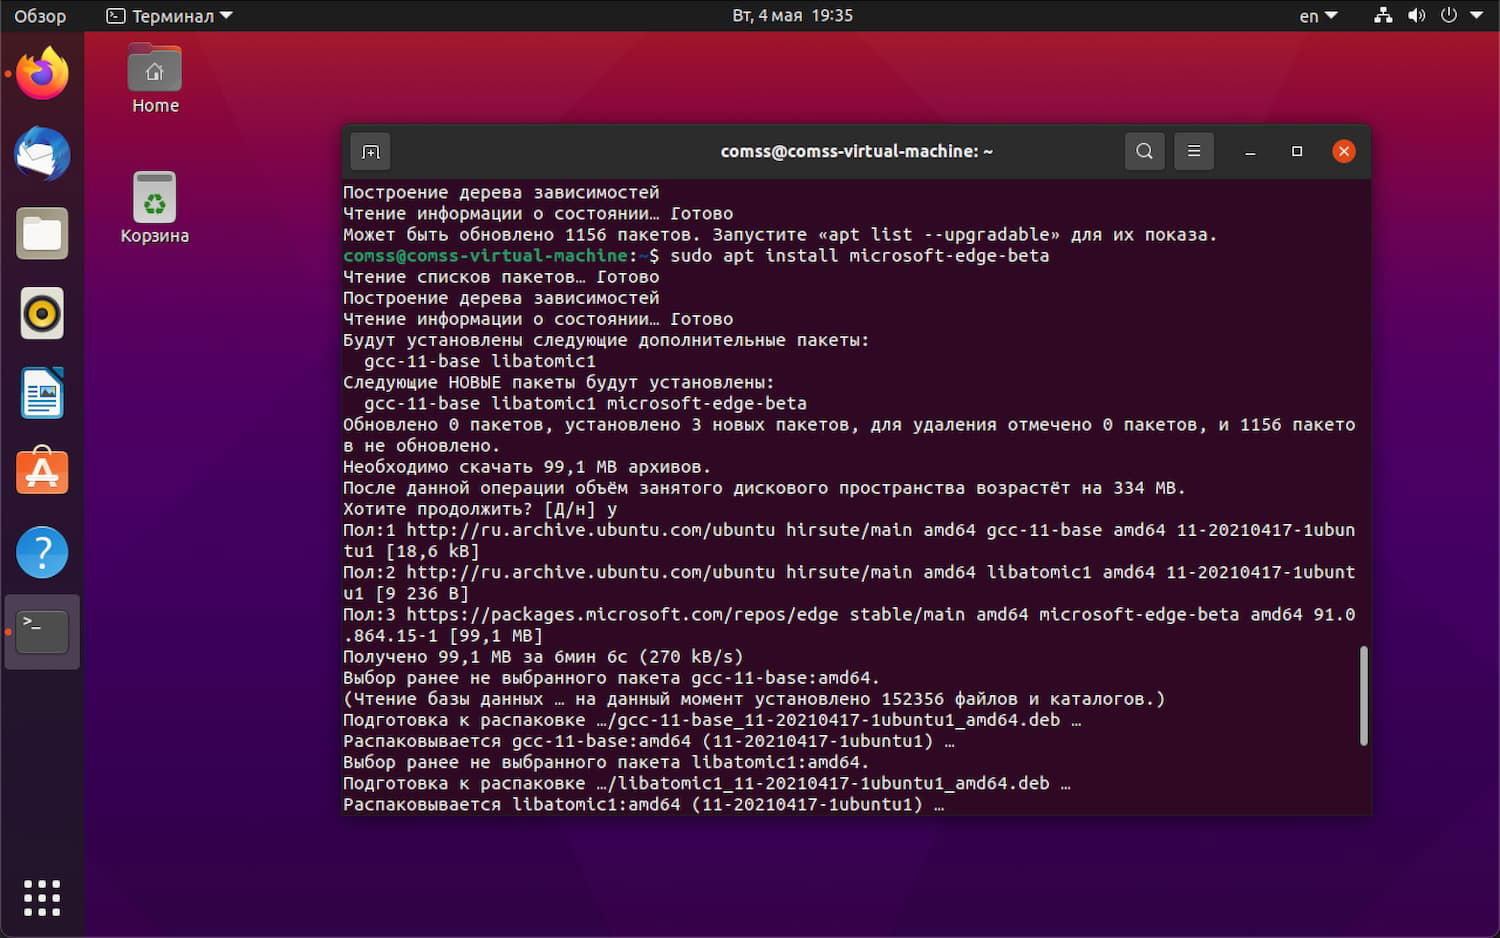The image size is (1500, 938).
Task: Open the Files application from the dock
Action: tap(41, 233)
